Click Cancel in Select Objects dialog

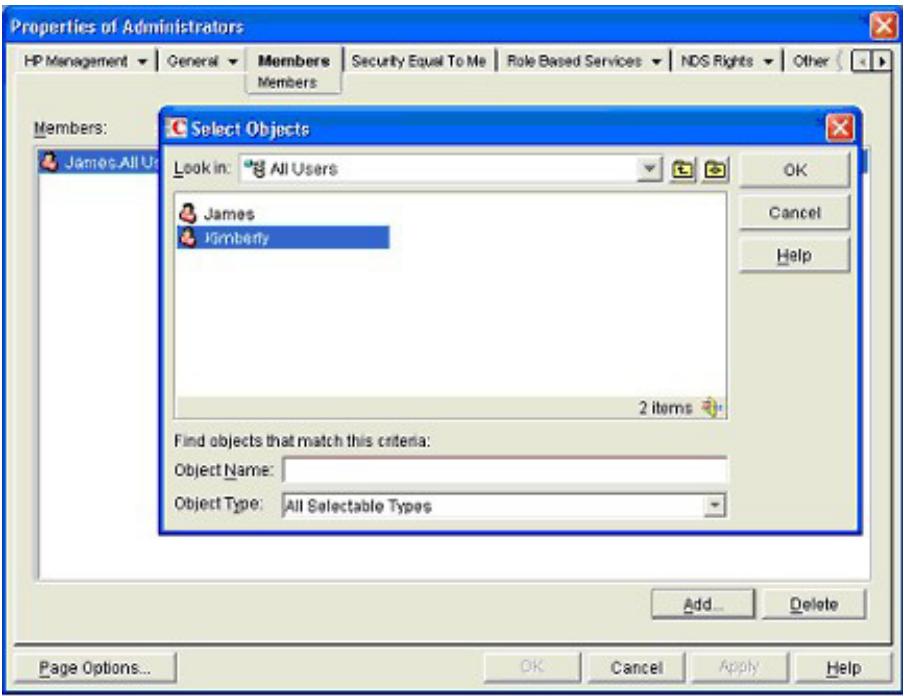pos(794,213)
